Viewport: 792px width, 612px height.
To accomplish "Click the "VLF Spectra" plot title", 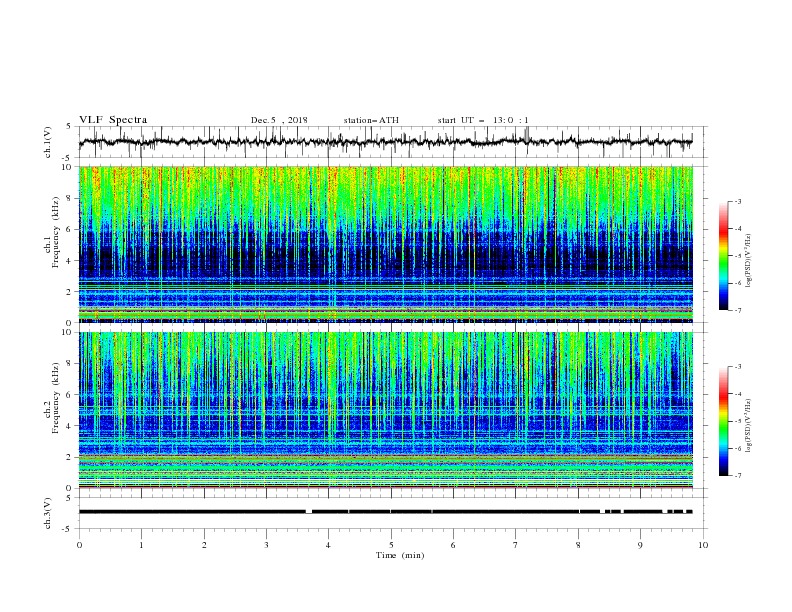I will 113,120.
